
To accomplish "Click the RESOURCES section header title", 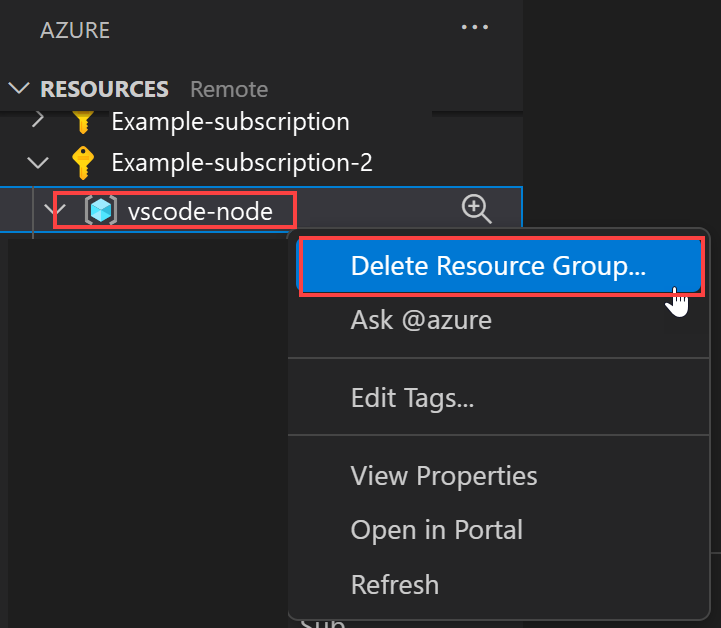I will pyautogui.click(x=104, y=89).
